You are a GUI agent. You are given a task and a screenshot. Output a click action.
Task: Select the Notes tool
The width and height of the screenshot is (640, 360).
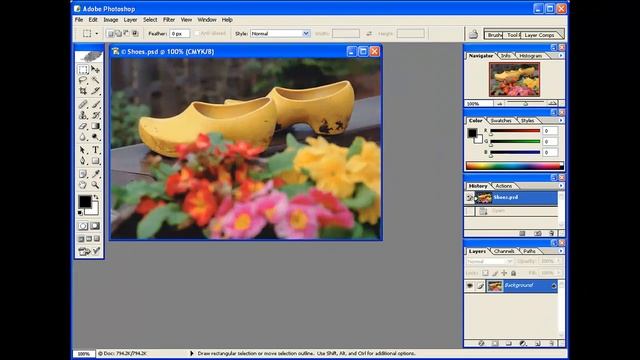83,174
